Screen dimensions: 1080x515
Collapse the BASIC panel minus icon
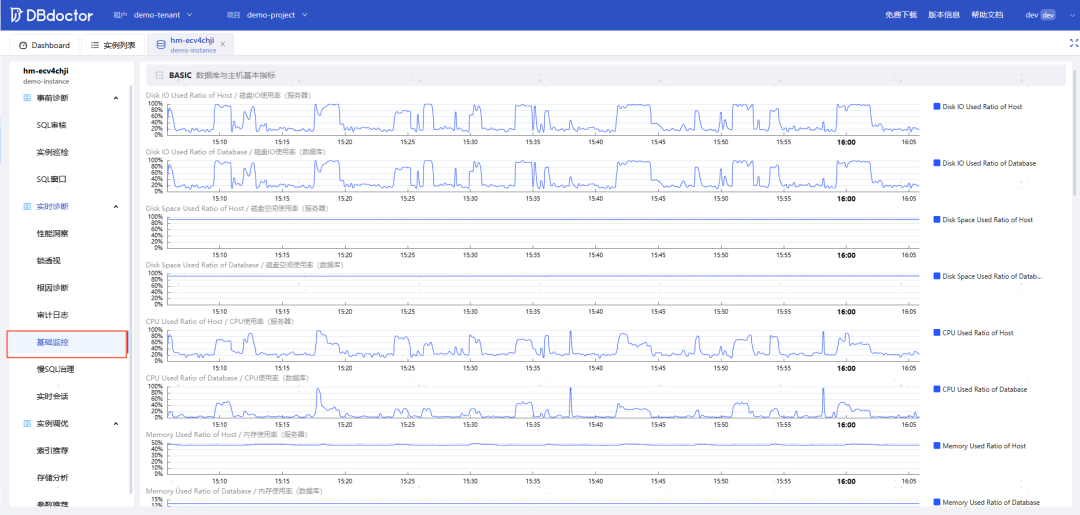pos(159,75)
